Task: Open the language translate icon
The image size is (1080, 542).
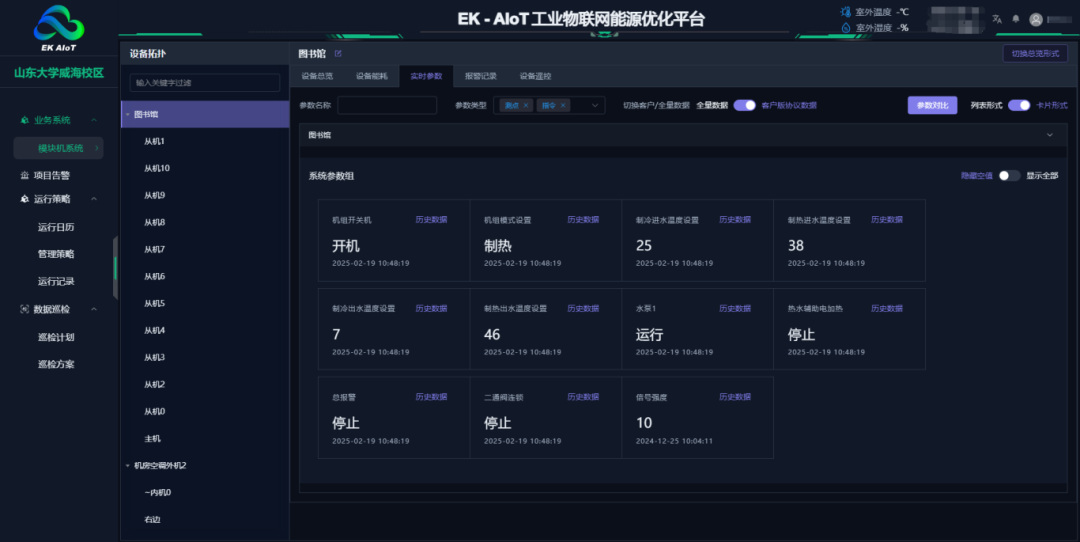Action: (997, 19)
